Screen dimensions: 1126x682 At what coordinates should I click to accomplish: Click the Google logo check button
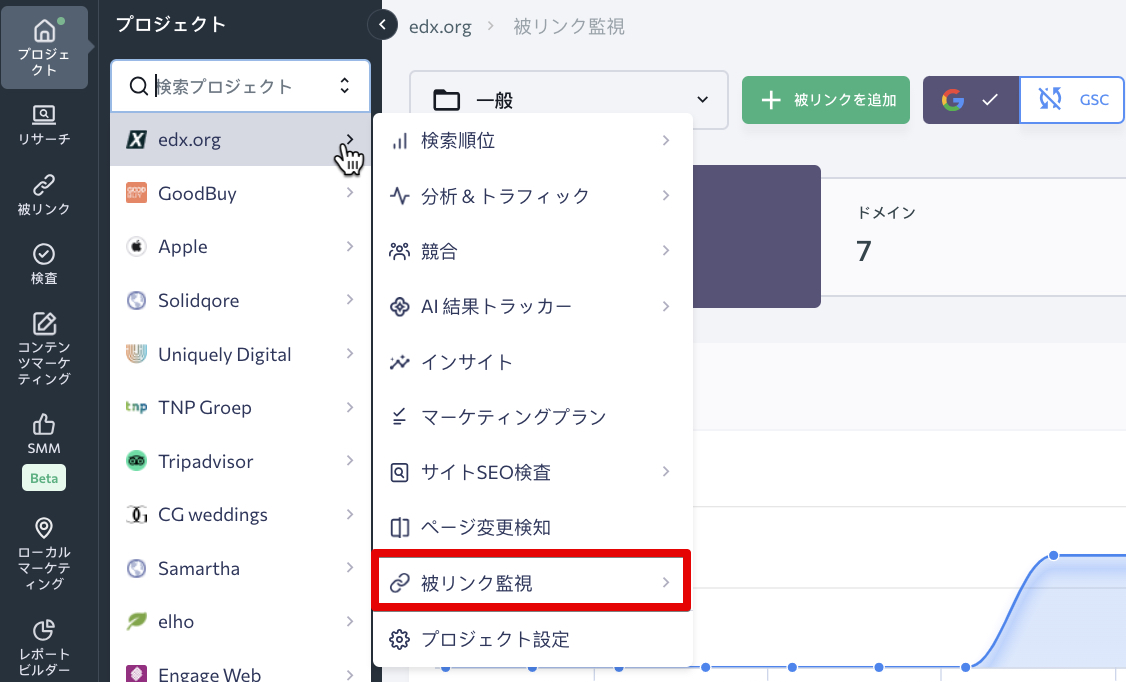971,100
